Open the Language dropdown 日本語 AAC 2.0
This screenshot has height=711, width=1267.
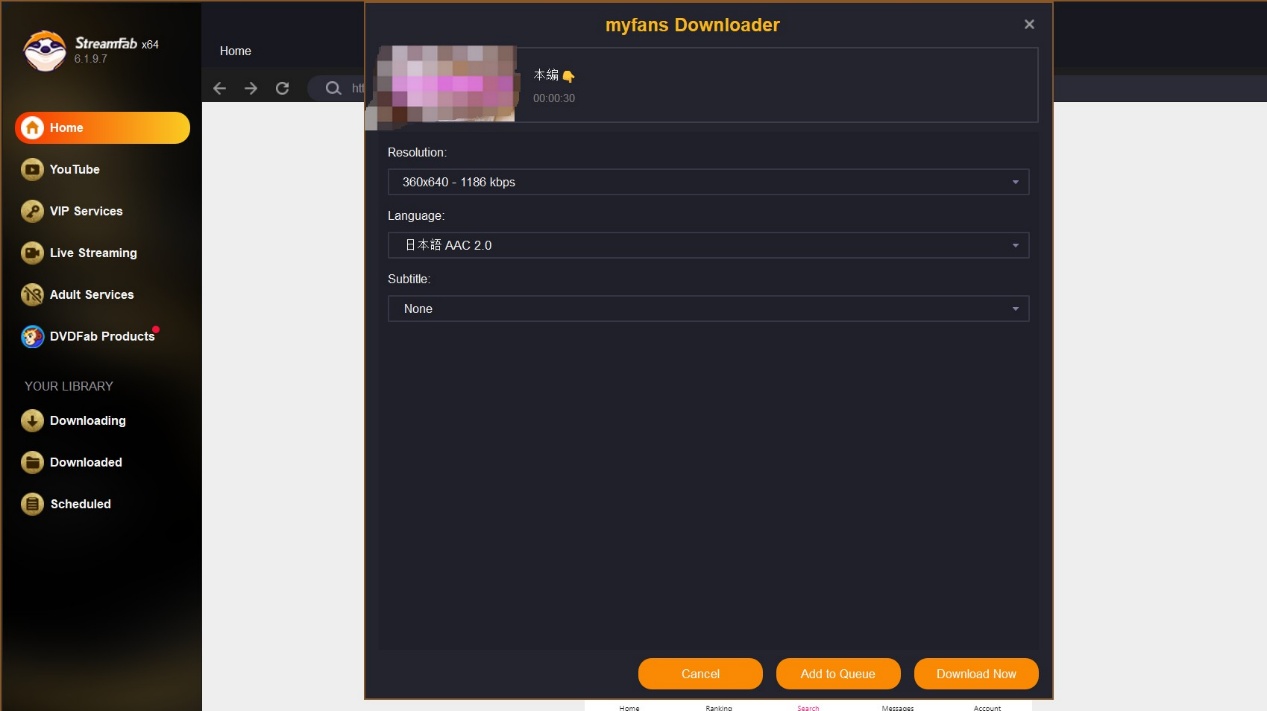tap(708, 245)
